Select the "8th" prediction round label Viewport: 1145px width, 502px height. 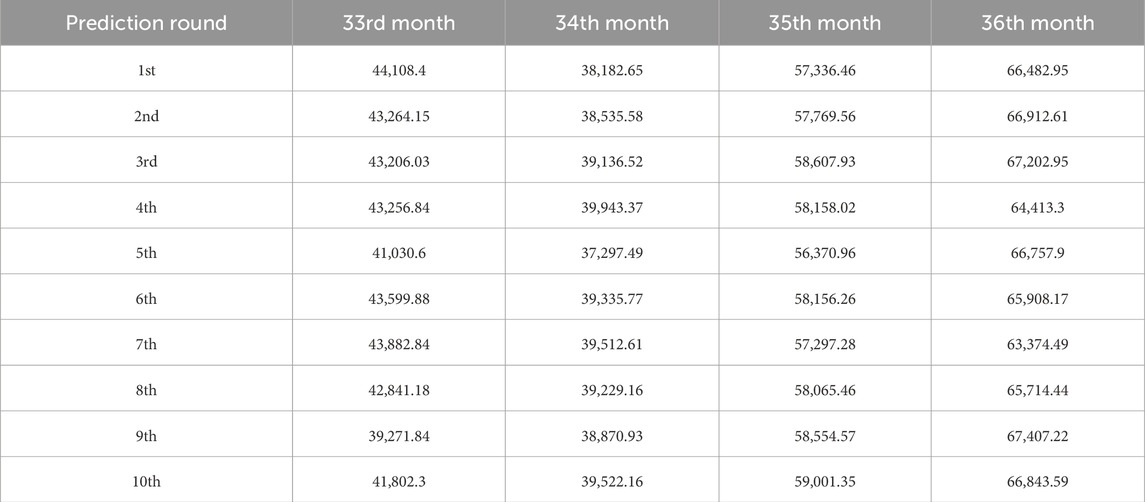coord(146,390)
